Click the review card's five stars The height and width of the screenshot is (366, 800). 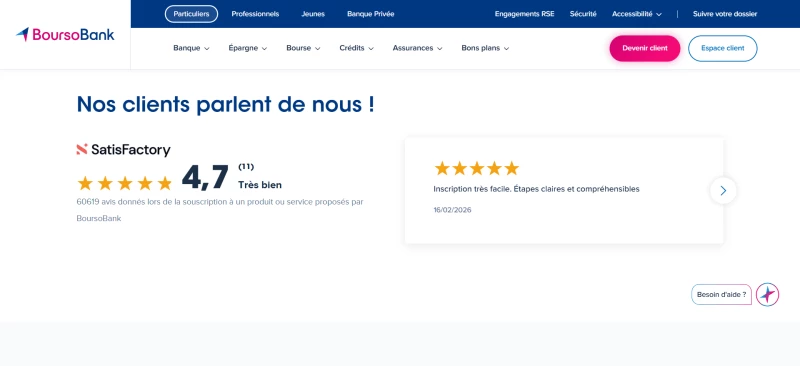tap(476, 168)
